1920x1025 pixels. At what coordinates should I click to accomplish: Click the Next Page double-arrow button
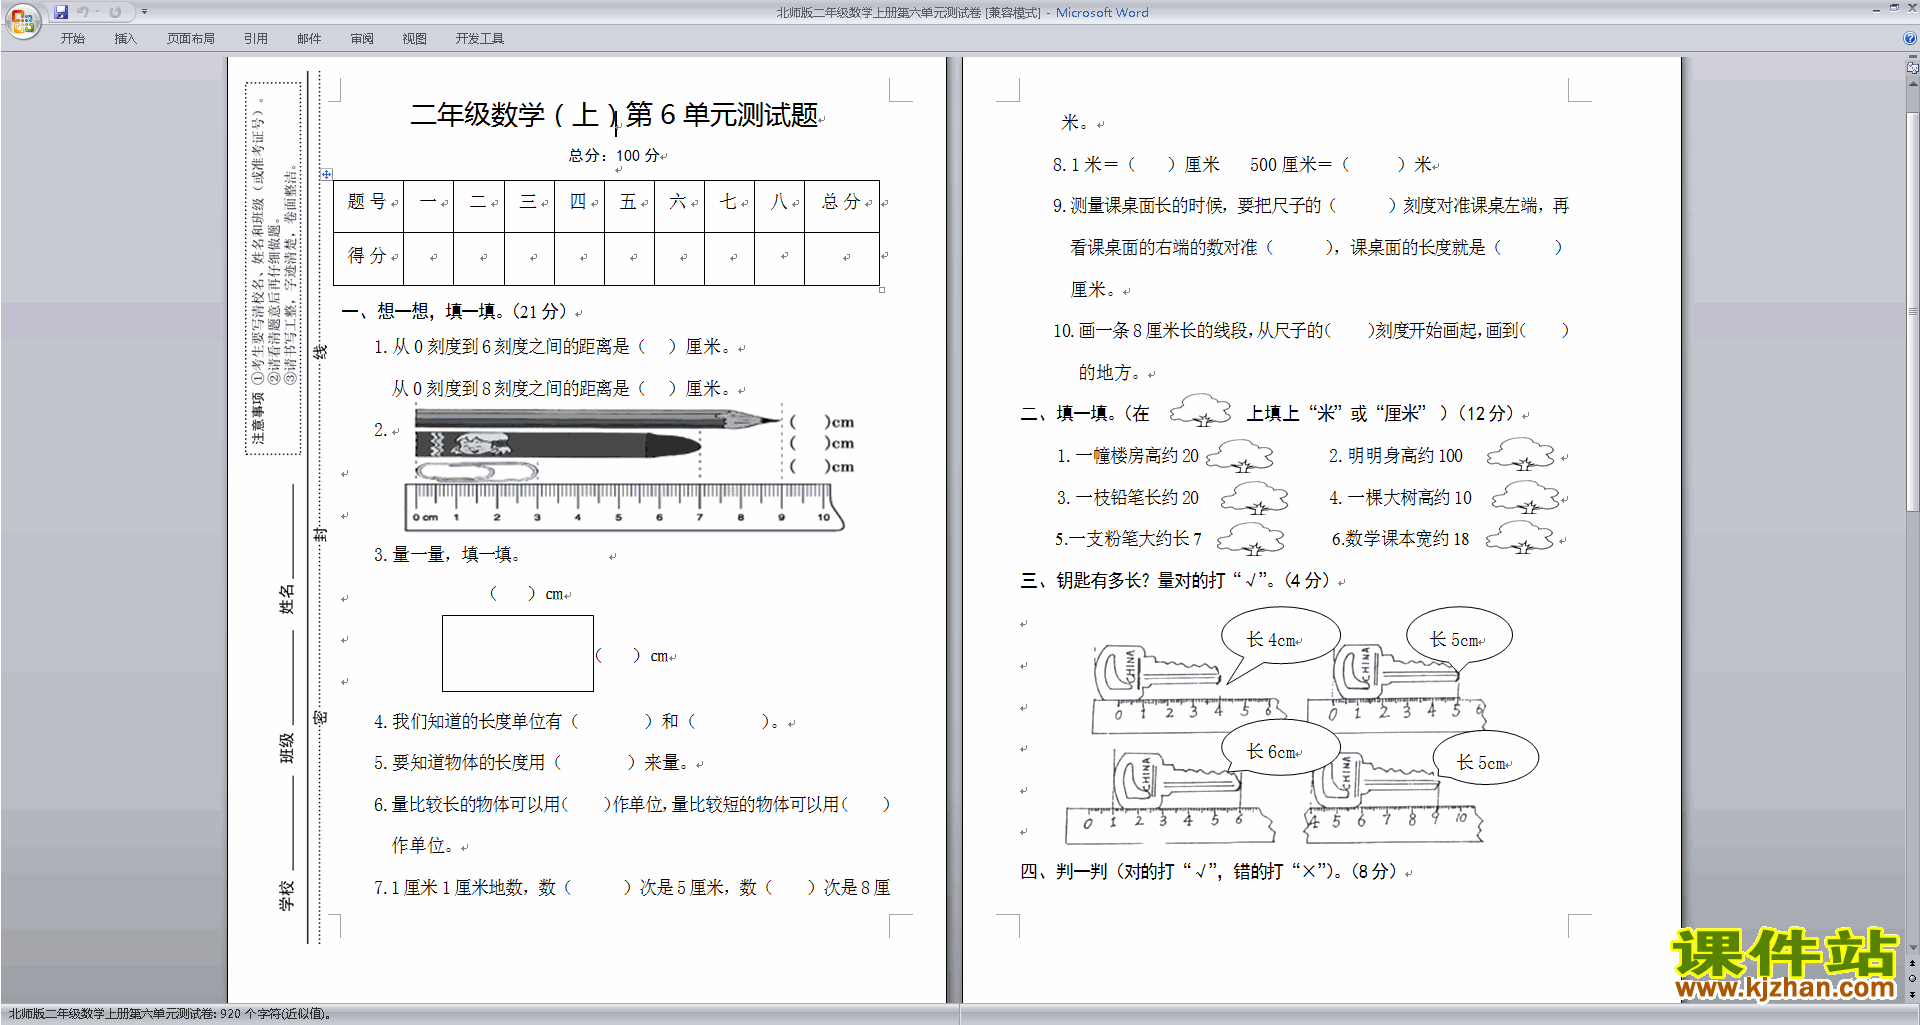[1913, 993]
